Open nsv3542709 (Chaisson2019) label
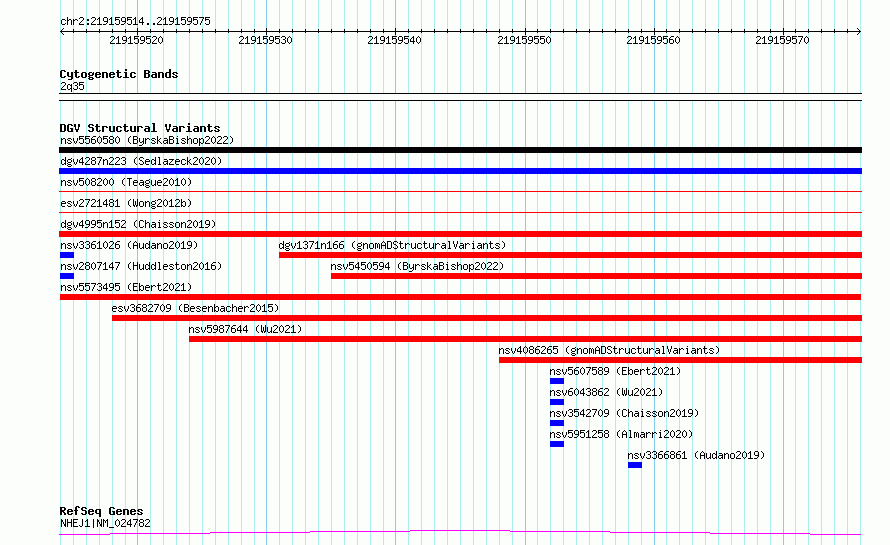This screenshot has width=890, height=545. click(624, 413)
